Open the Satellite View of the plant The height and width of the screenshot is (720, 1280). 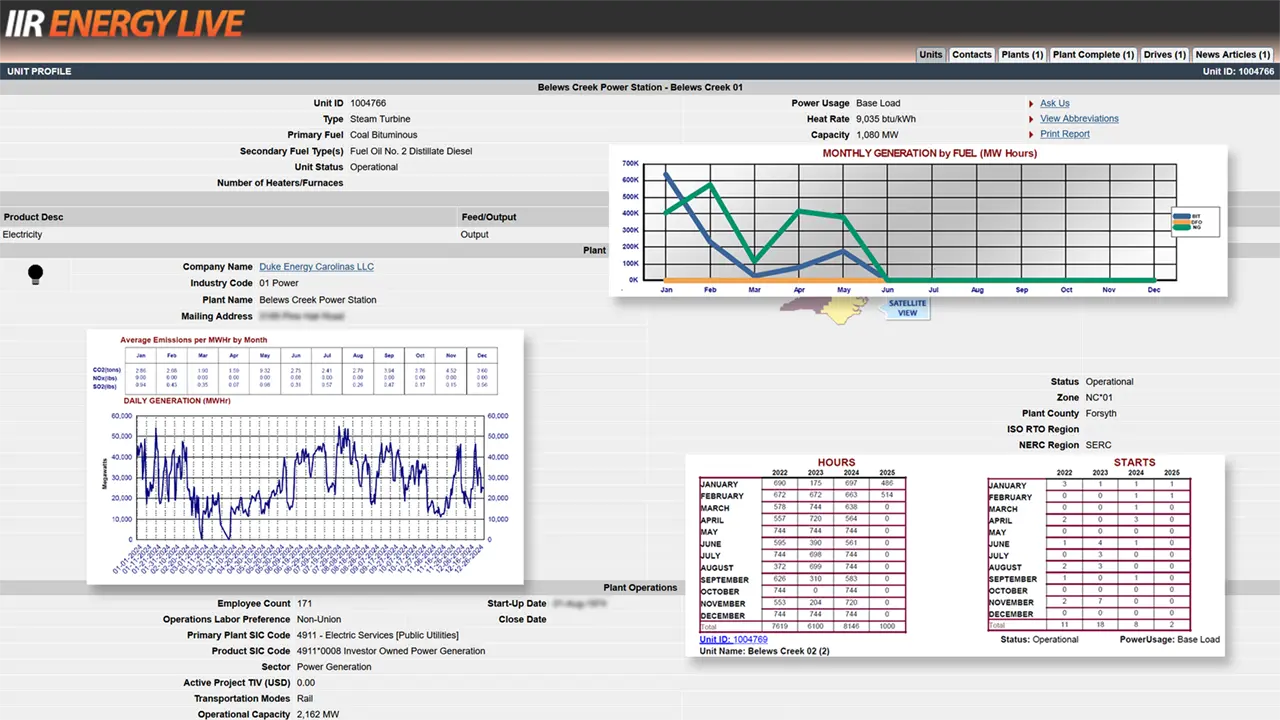click(x=905, y=308)
